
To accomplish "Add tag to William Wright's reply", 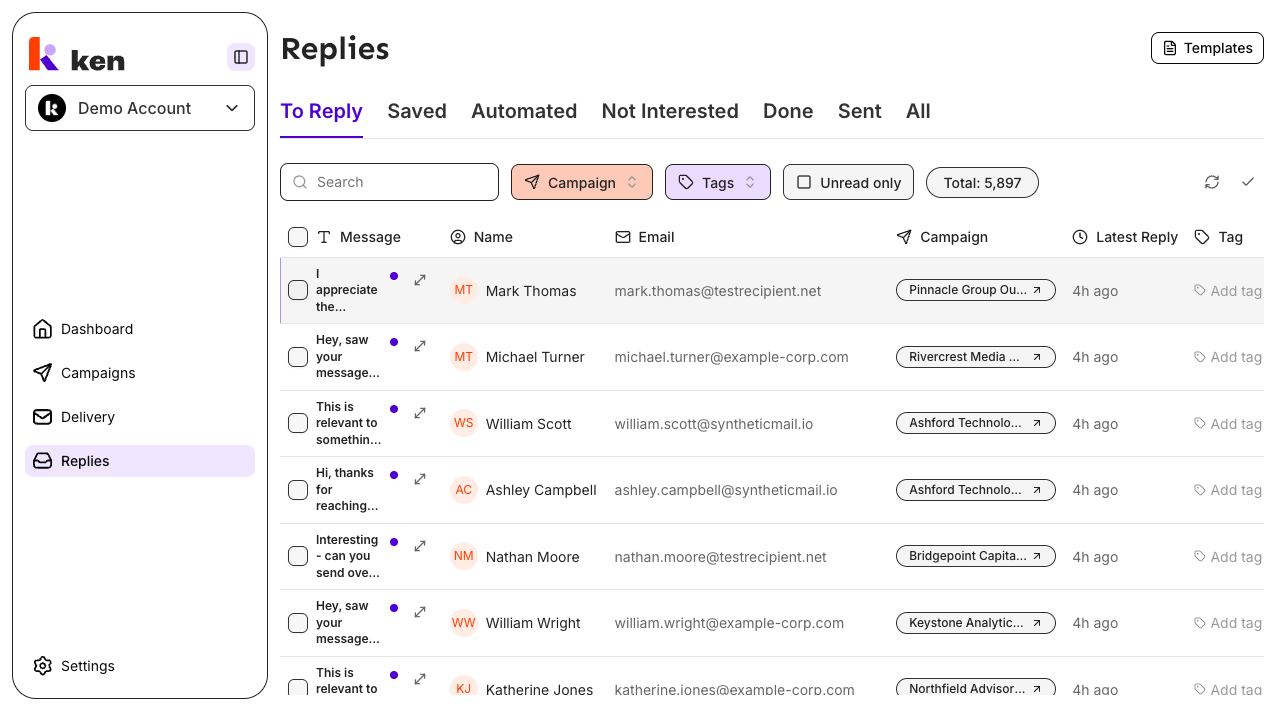I will [x=1228, y=623].
